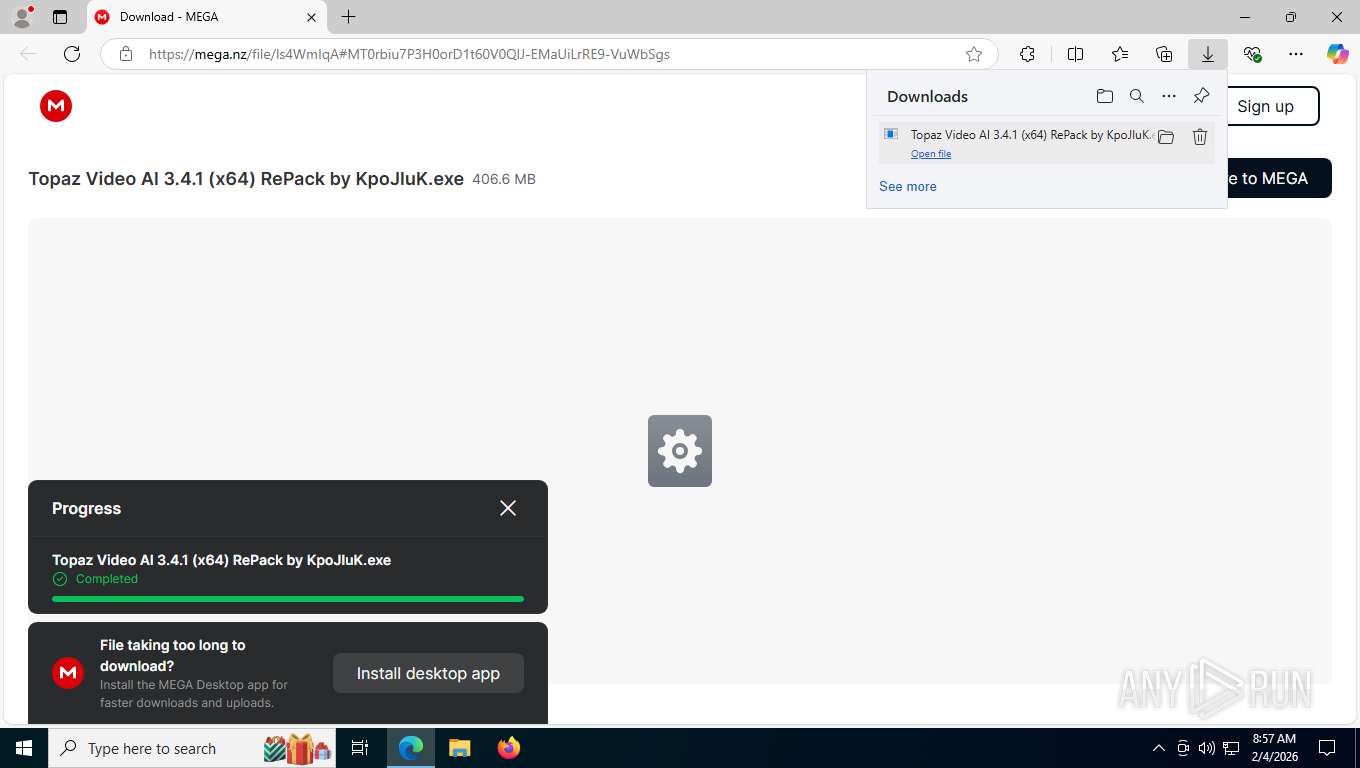Click the MEGA icon in desktop app prompt
1360x768 pixels.
[68, 673]
